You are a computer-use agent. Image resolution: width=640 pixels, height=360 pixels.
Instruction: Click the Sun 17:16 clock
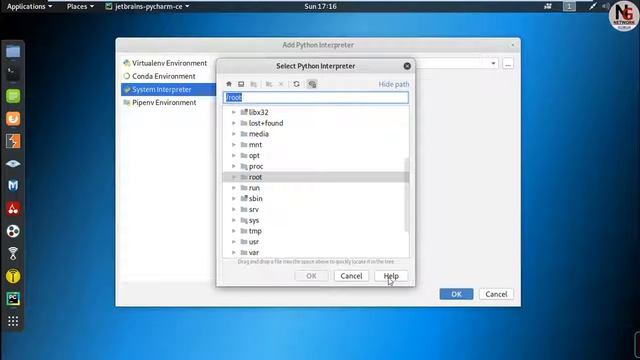pyautogui.click(x=320, y=7)
